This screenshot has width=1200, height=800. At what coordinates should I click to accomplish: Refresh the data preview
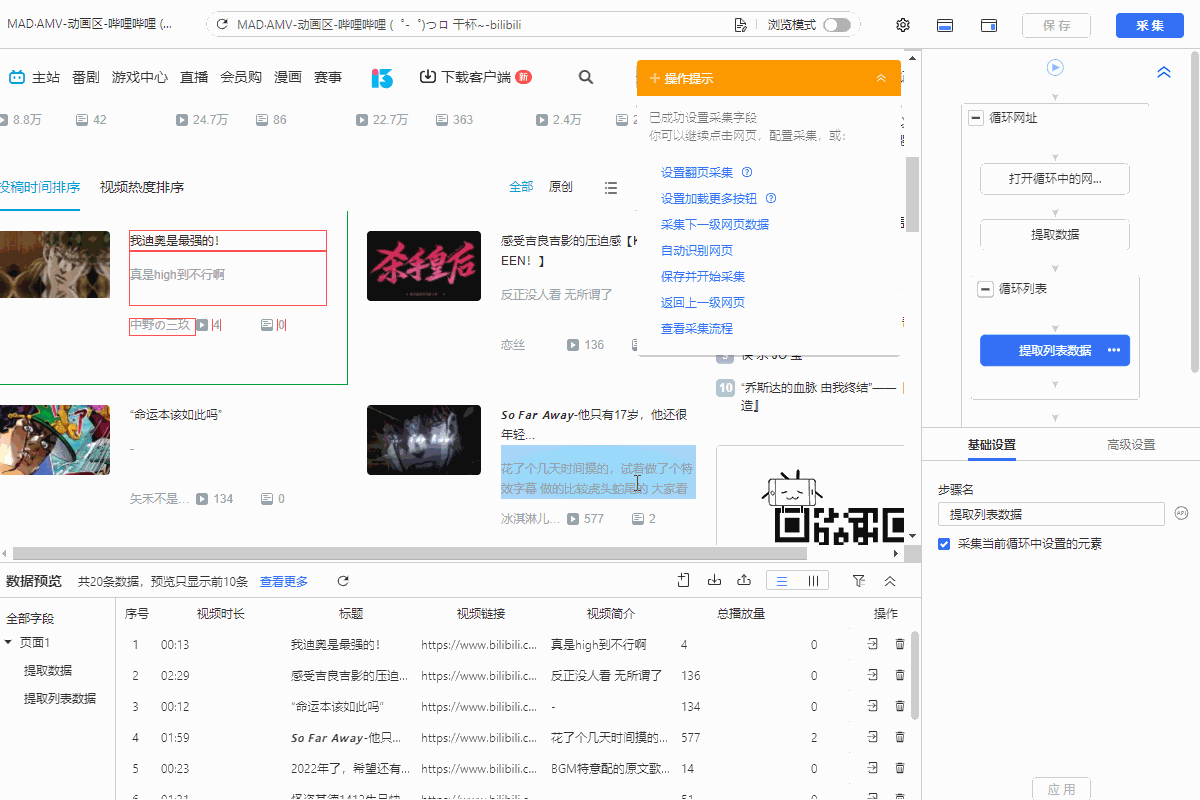343,581
